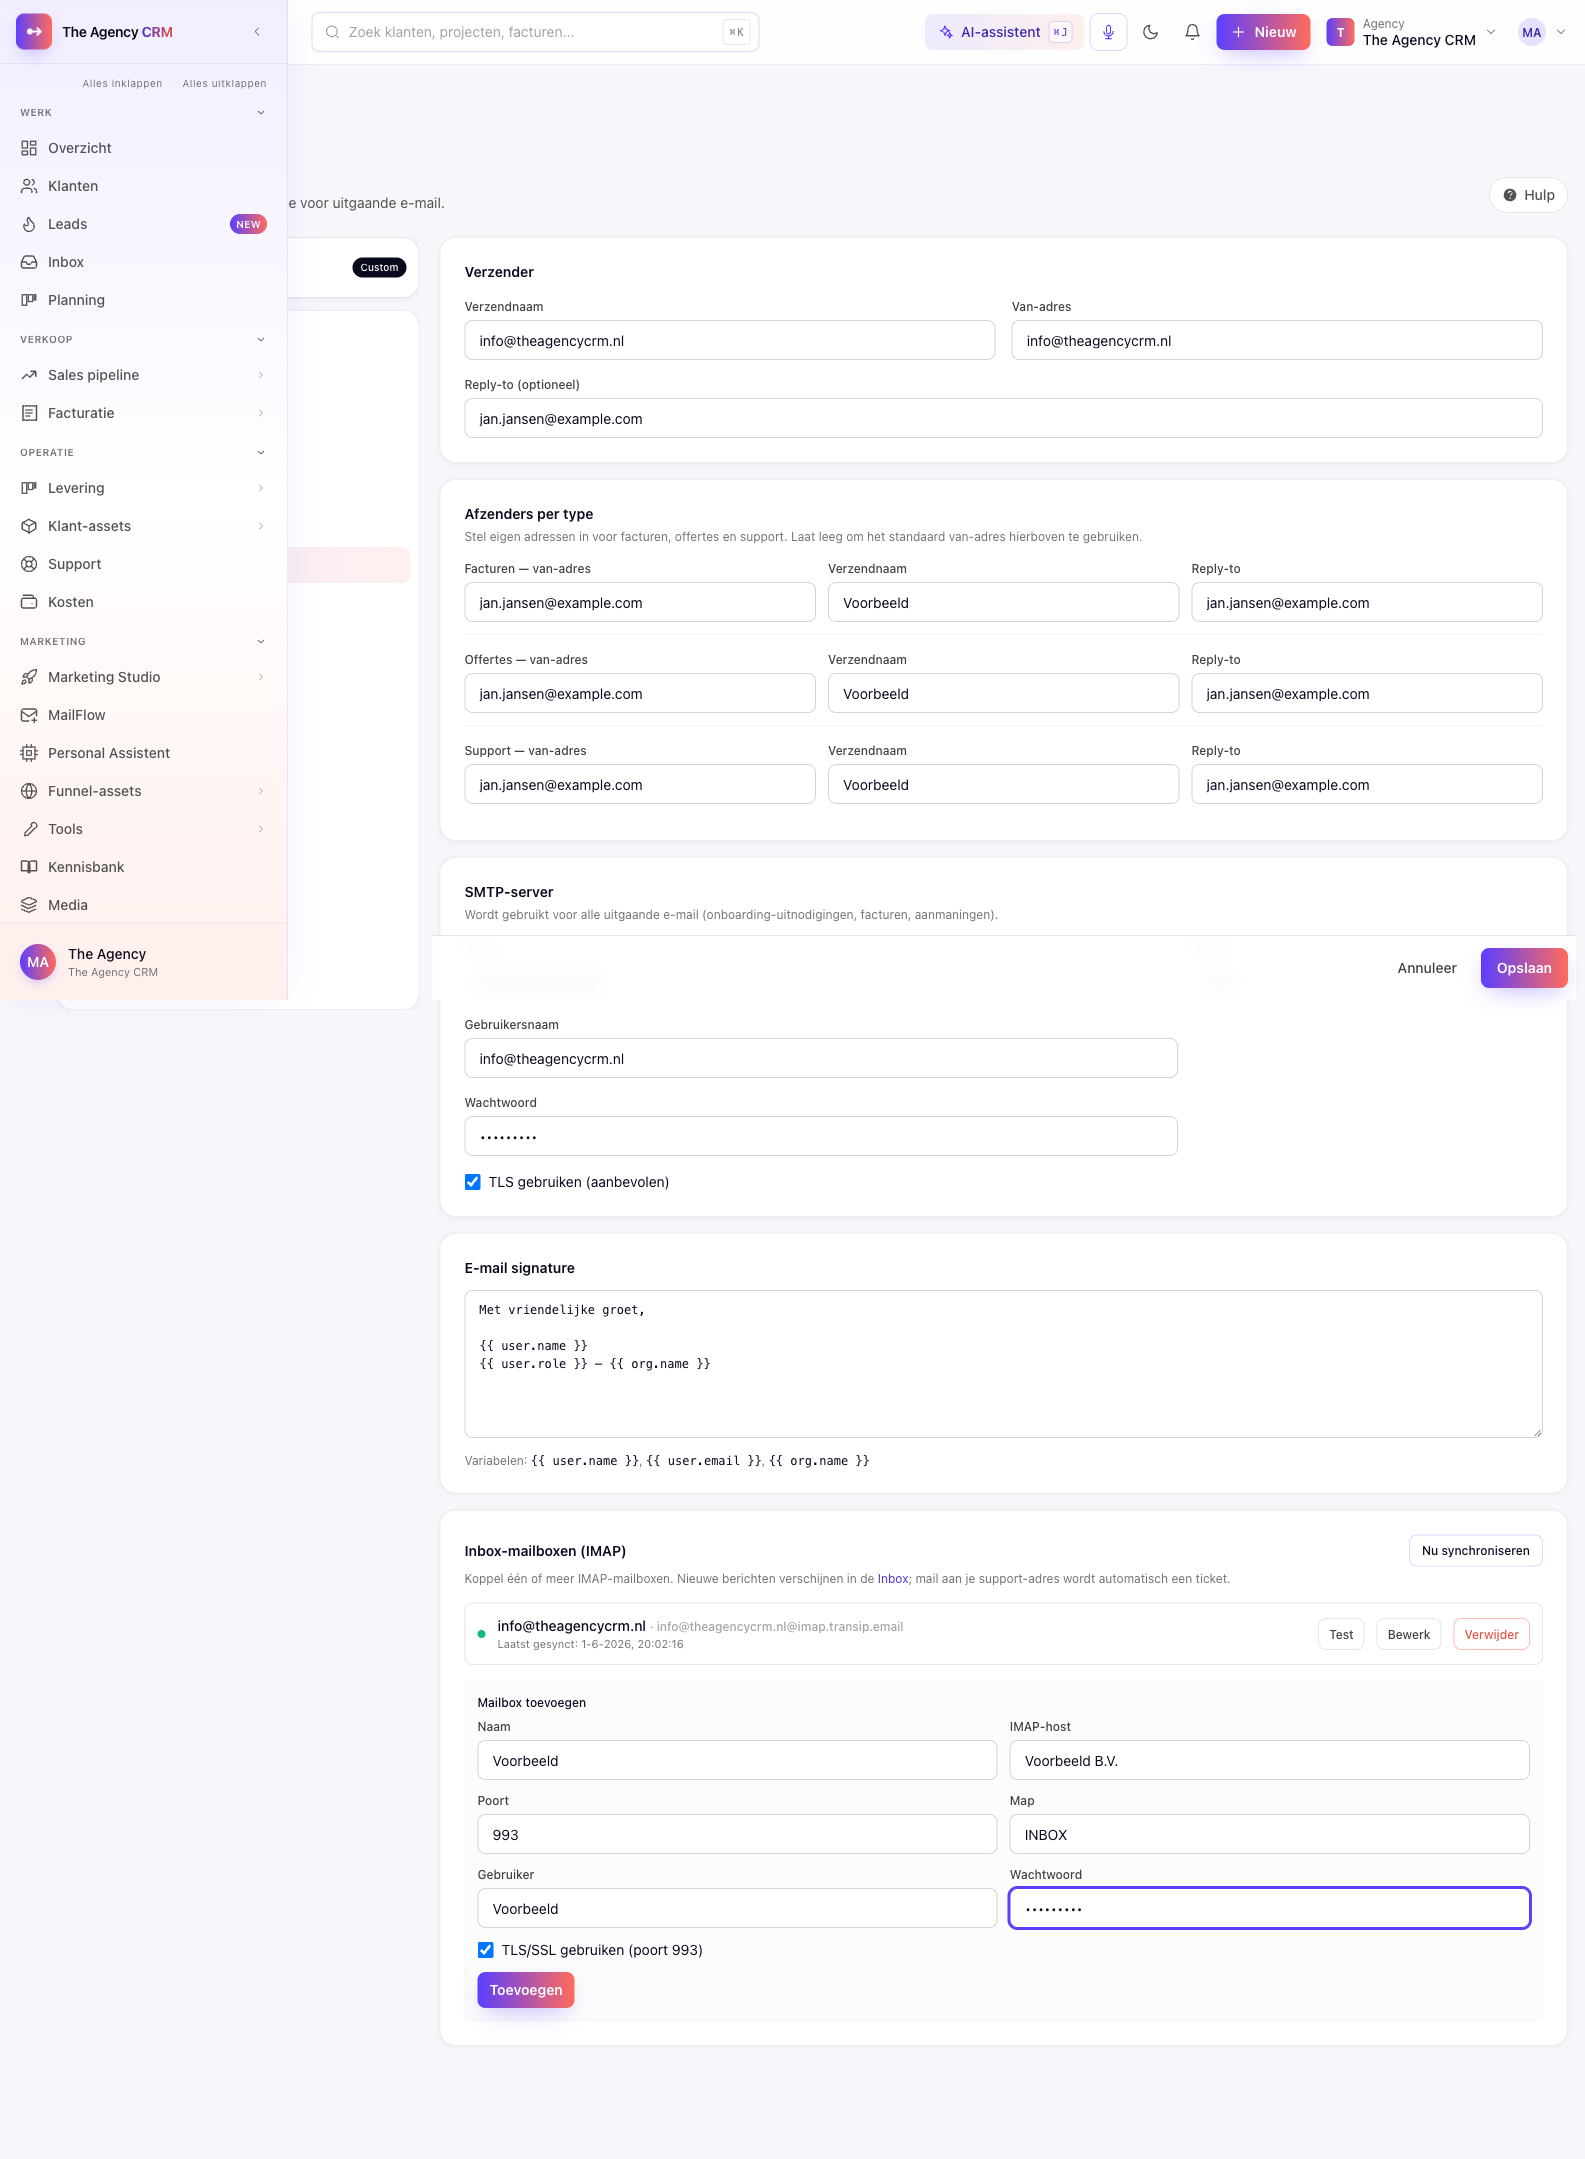Viewport: 1585px width, 2159px height.
Task: Open Marketing Studio in sidebar
Action: [144, 677]
